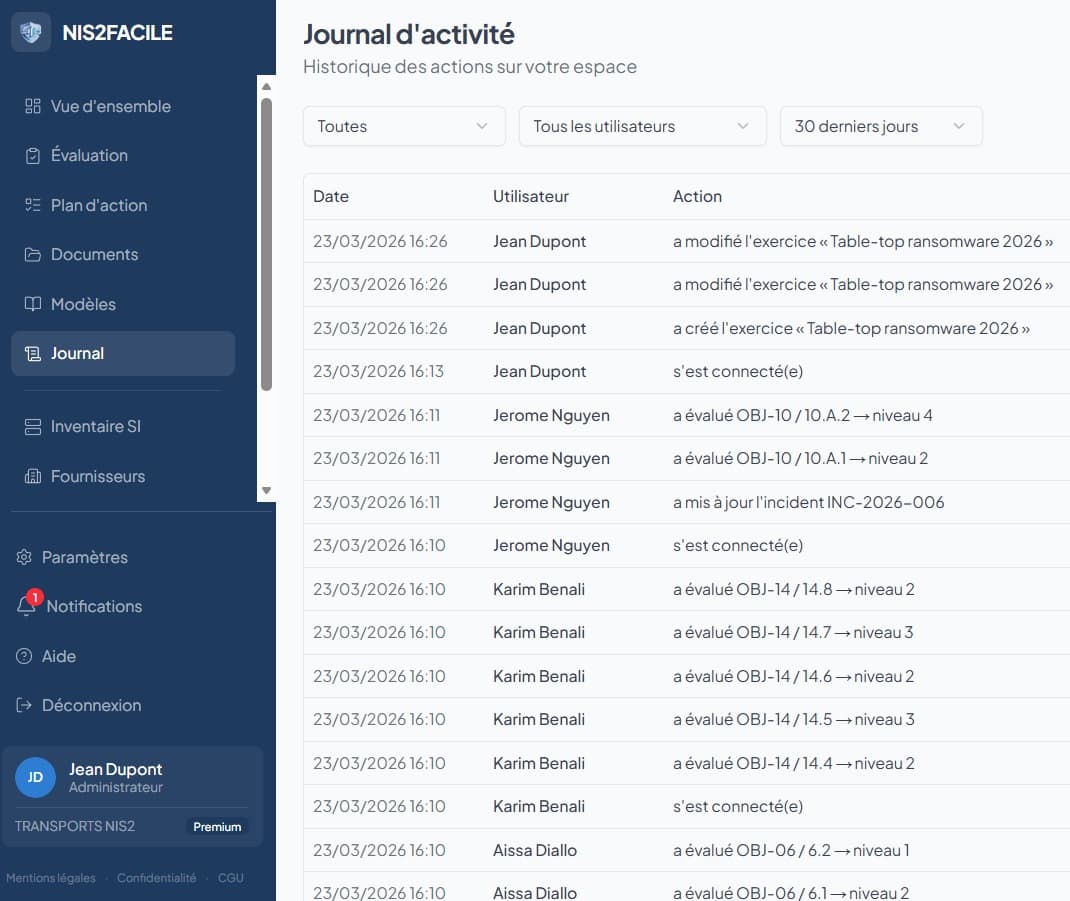
Task: Open the Mentions légales link
Action: [x=51, y=878]
